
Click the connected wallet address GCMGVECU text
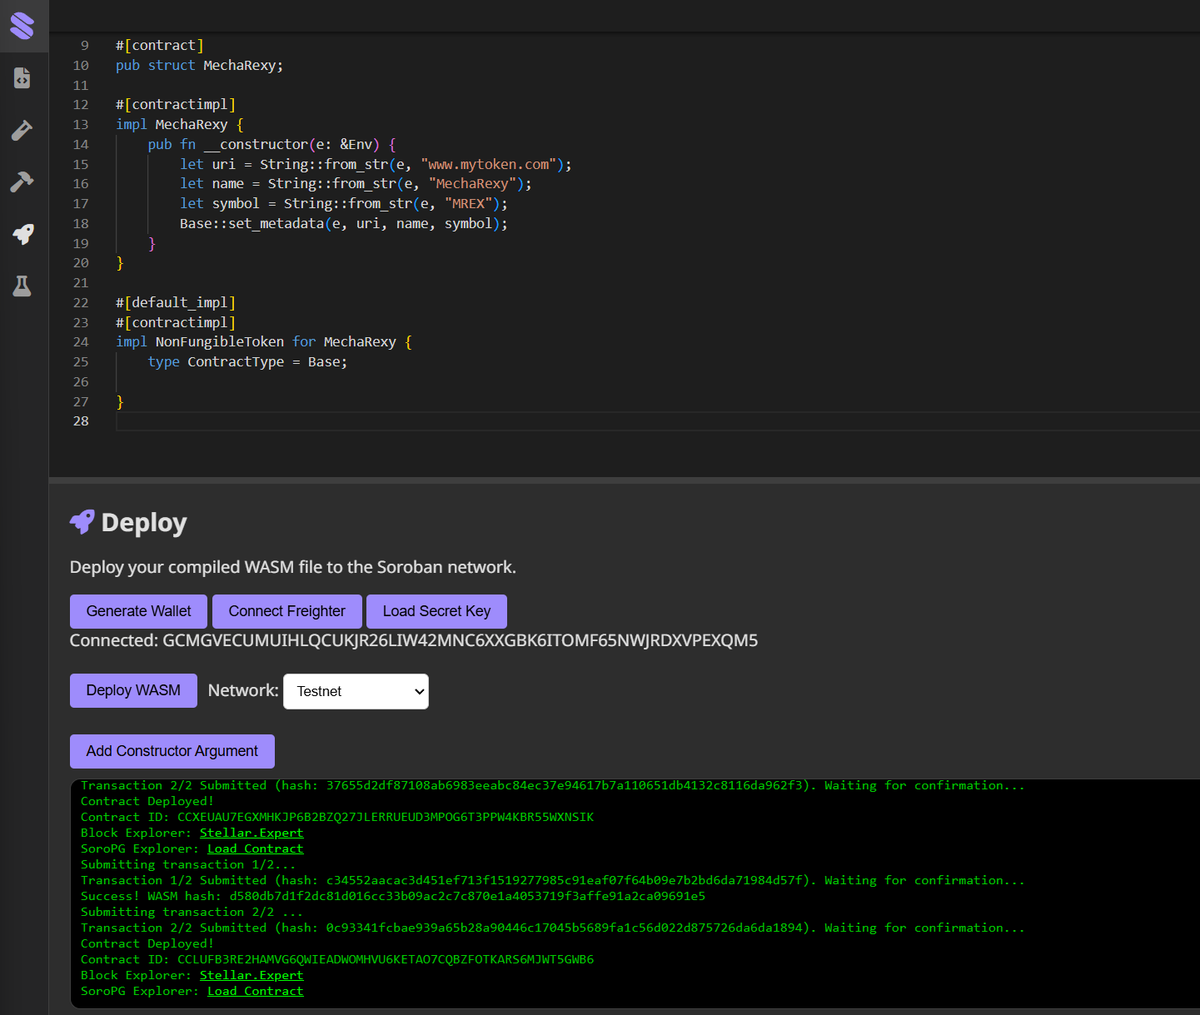[x=460, y=640]
